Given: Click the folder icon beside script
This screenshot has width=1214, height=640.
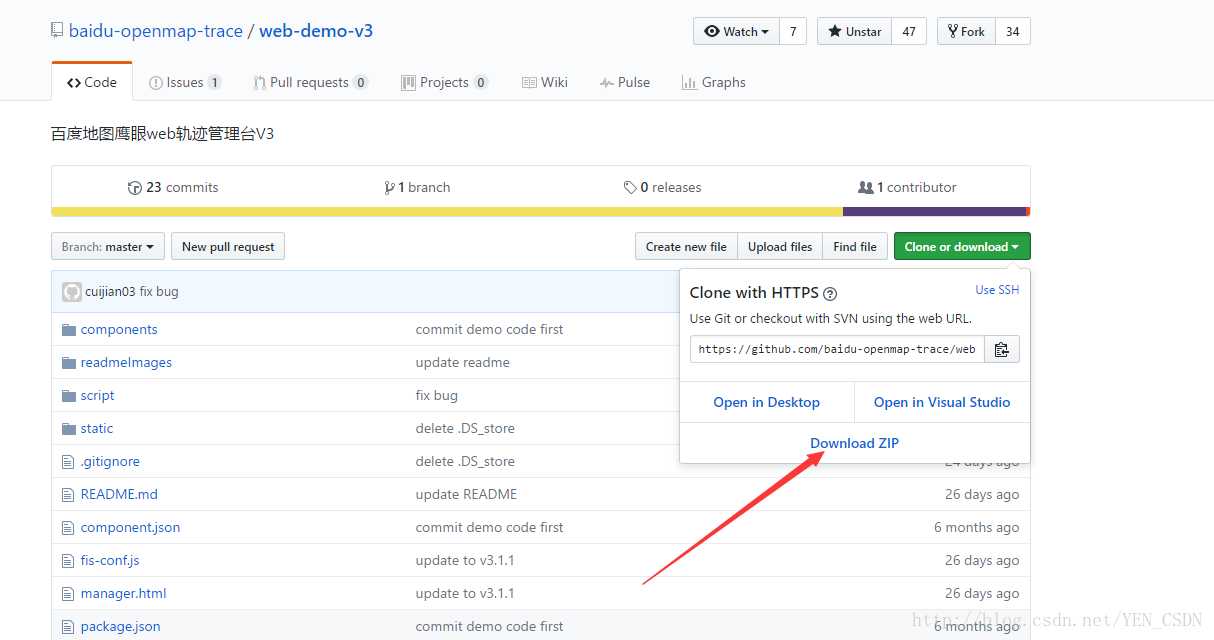Looking at the screenshot, I should click(69, 396).
